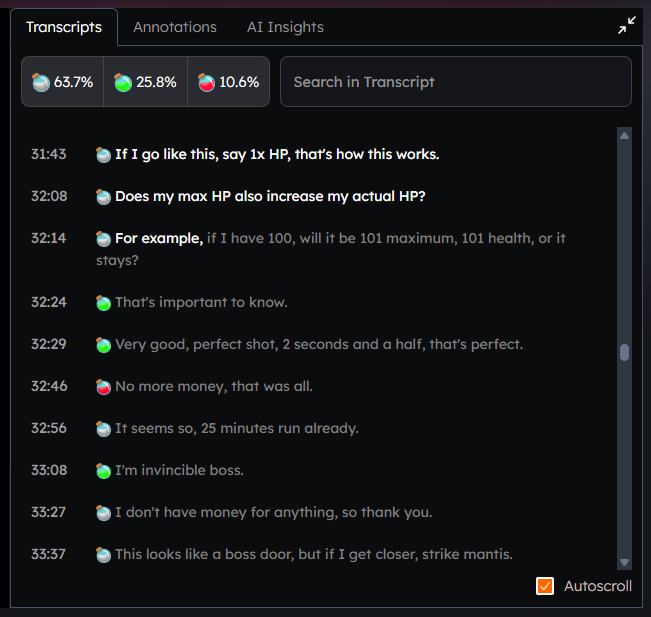This screenshot has width=651, height=617.
Task: Filter by the negative 10.6% red potion
Action: (x=228, y=82)
